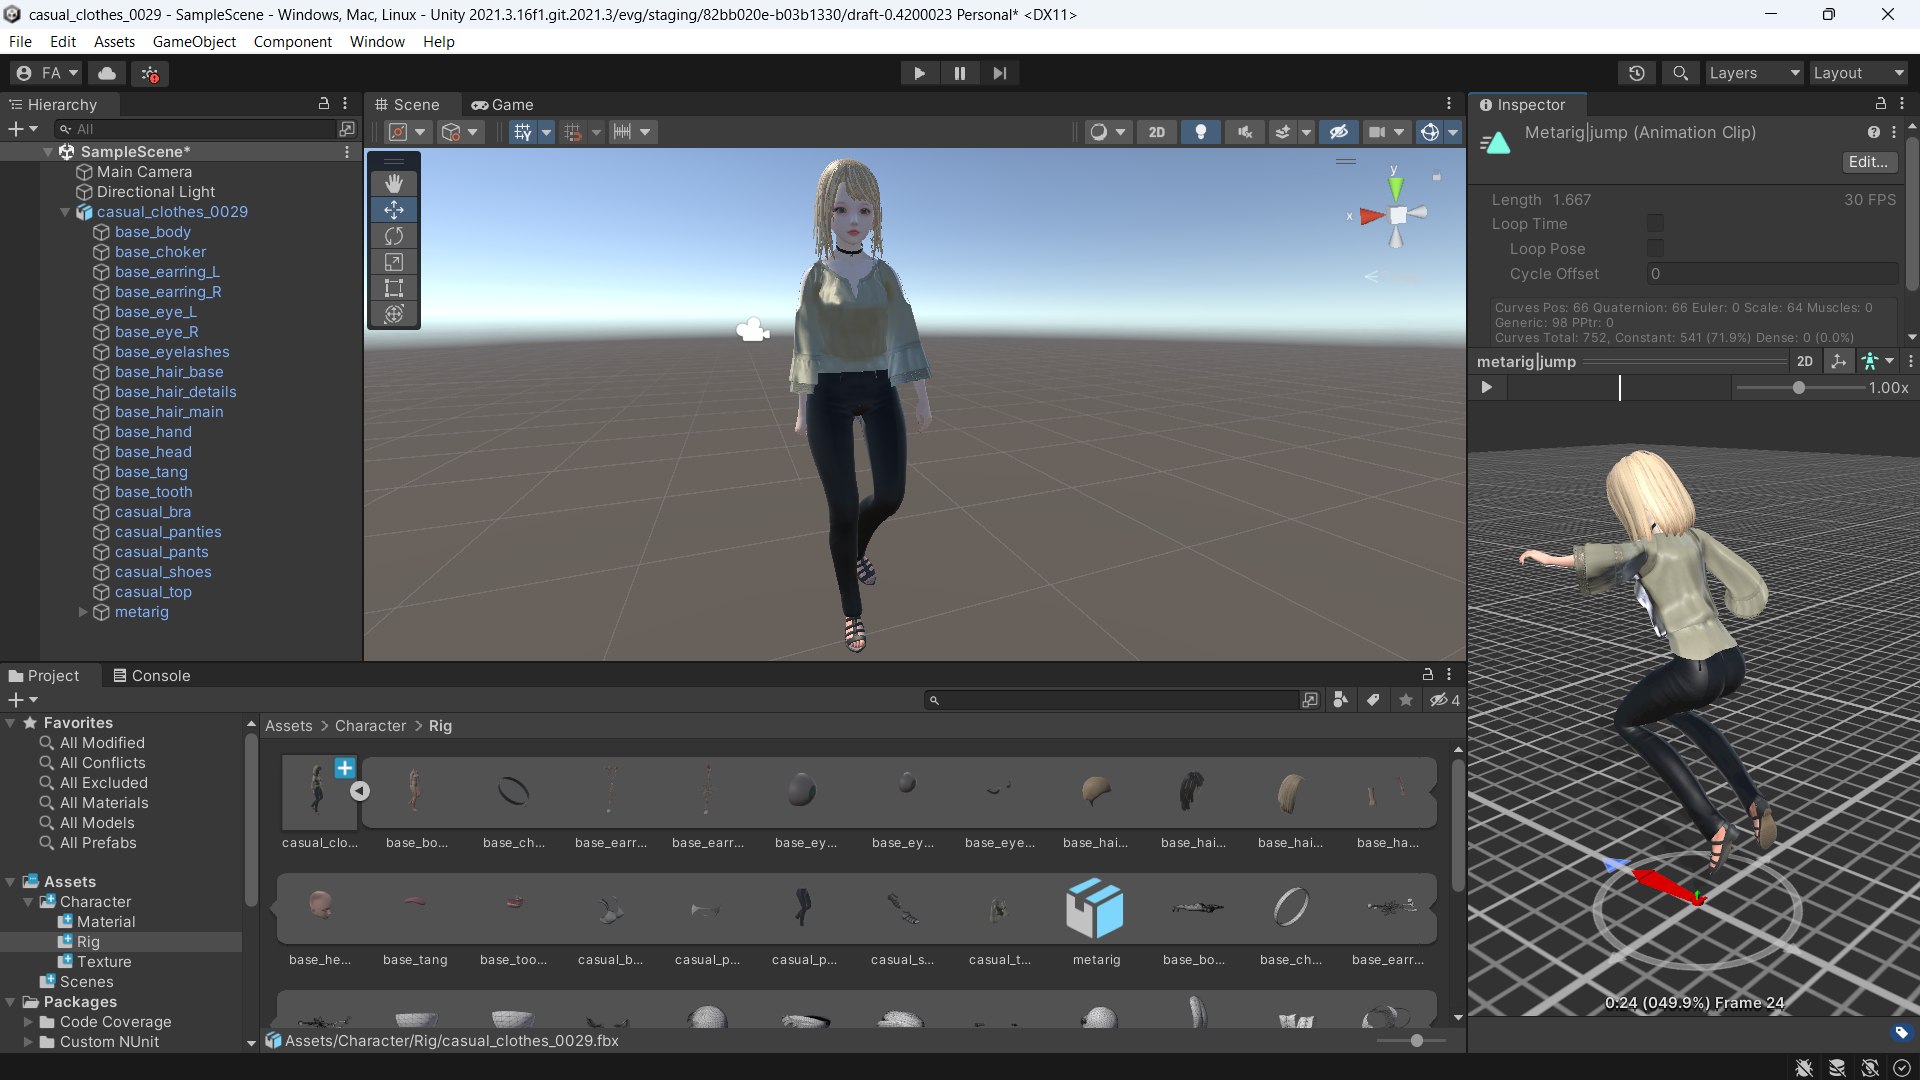1920x1080 pixels.
Task: Click the Character breadcrumb link
Action: point(370,726)
